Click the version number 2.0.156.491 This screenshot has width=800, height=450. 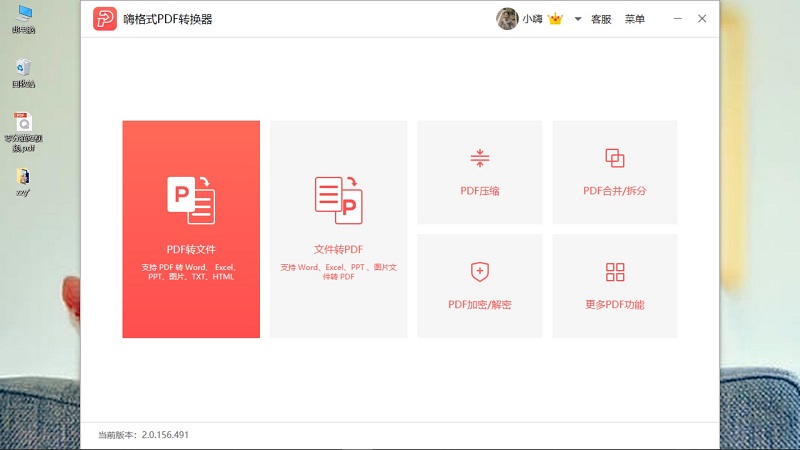[165, 435]
